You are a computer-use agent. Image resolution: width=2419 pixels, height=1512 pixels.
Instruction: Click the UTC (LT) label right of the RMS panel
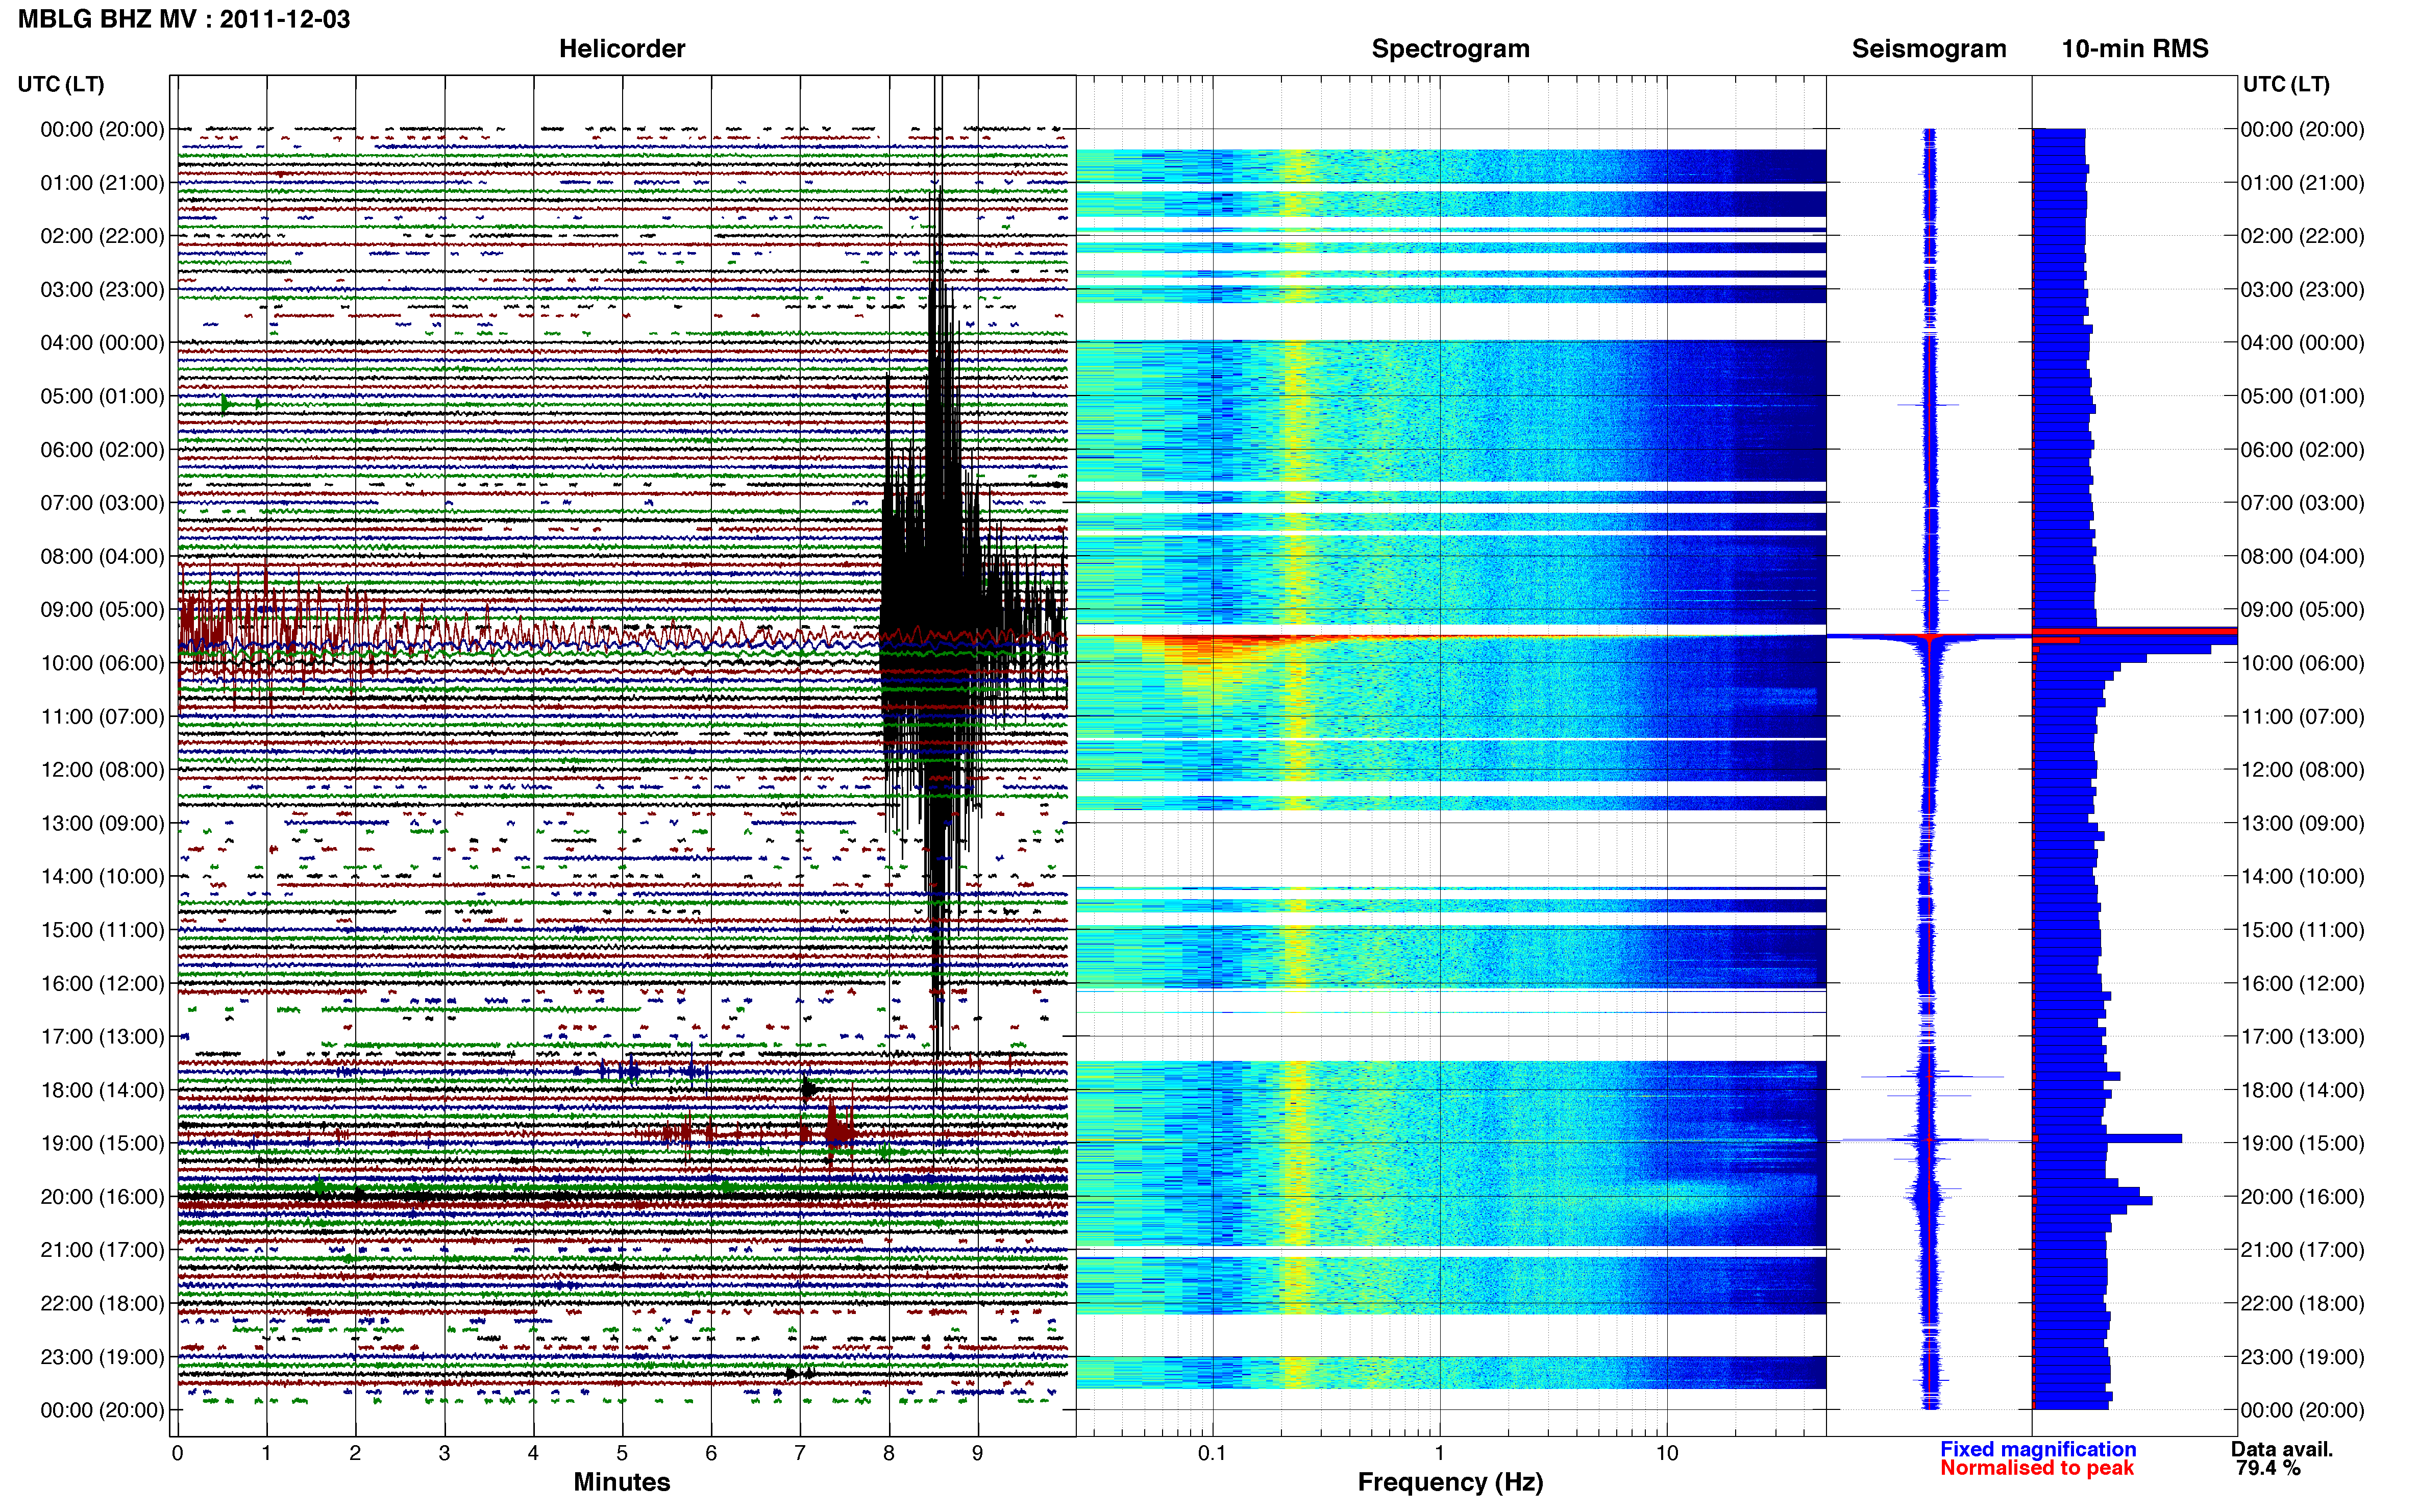[x=2286, y=84]
